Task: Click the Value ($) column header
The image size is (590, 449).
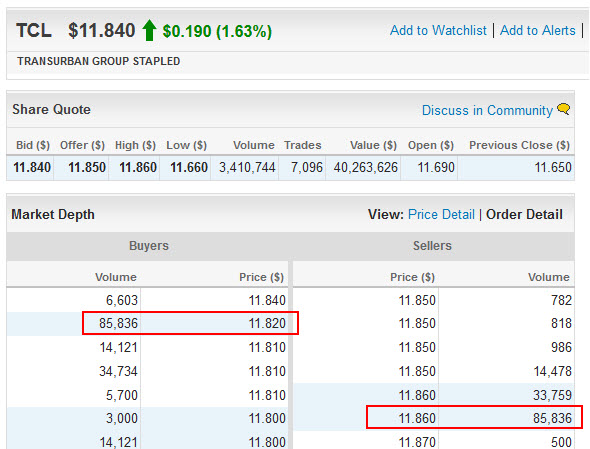Action: coord(374,145)
